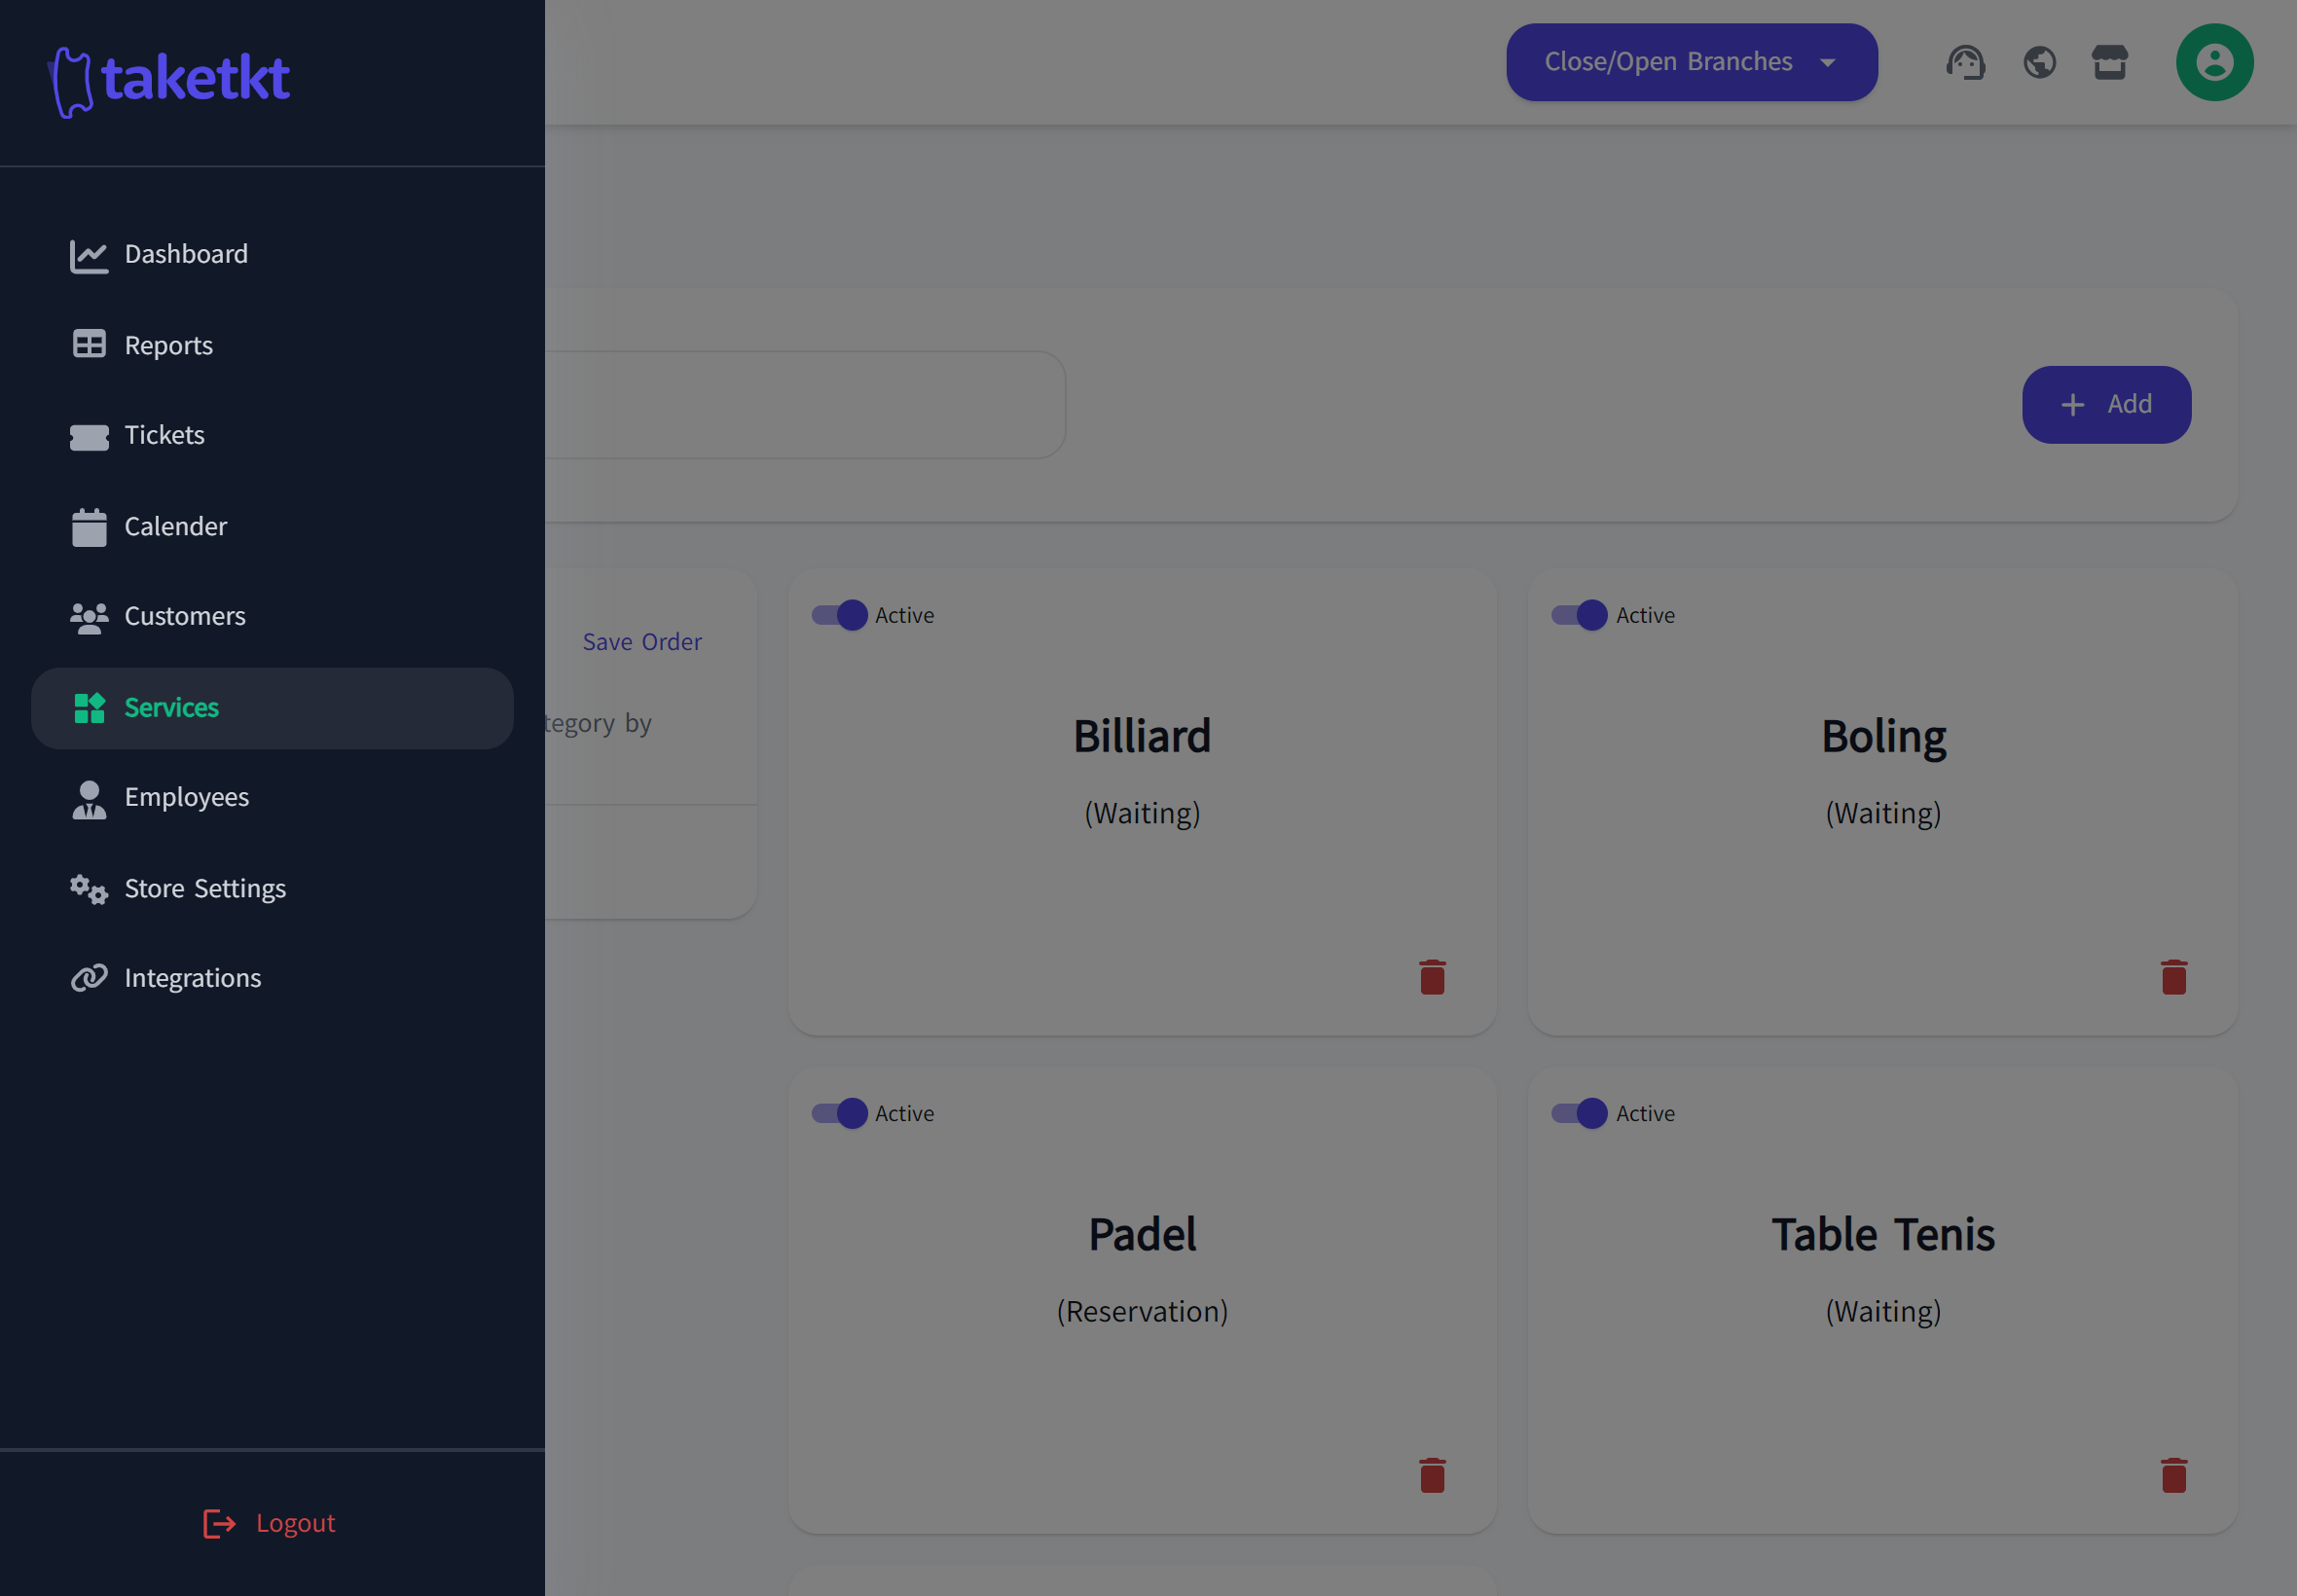Click the Add button
Viewport: 2297px width, 1596px height.
click(x=2105, y=404)
